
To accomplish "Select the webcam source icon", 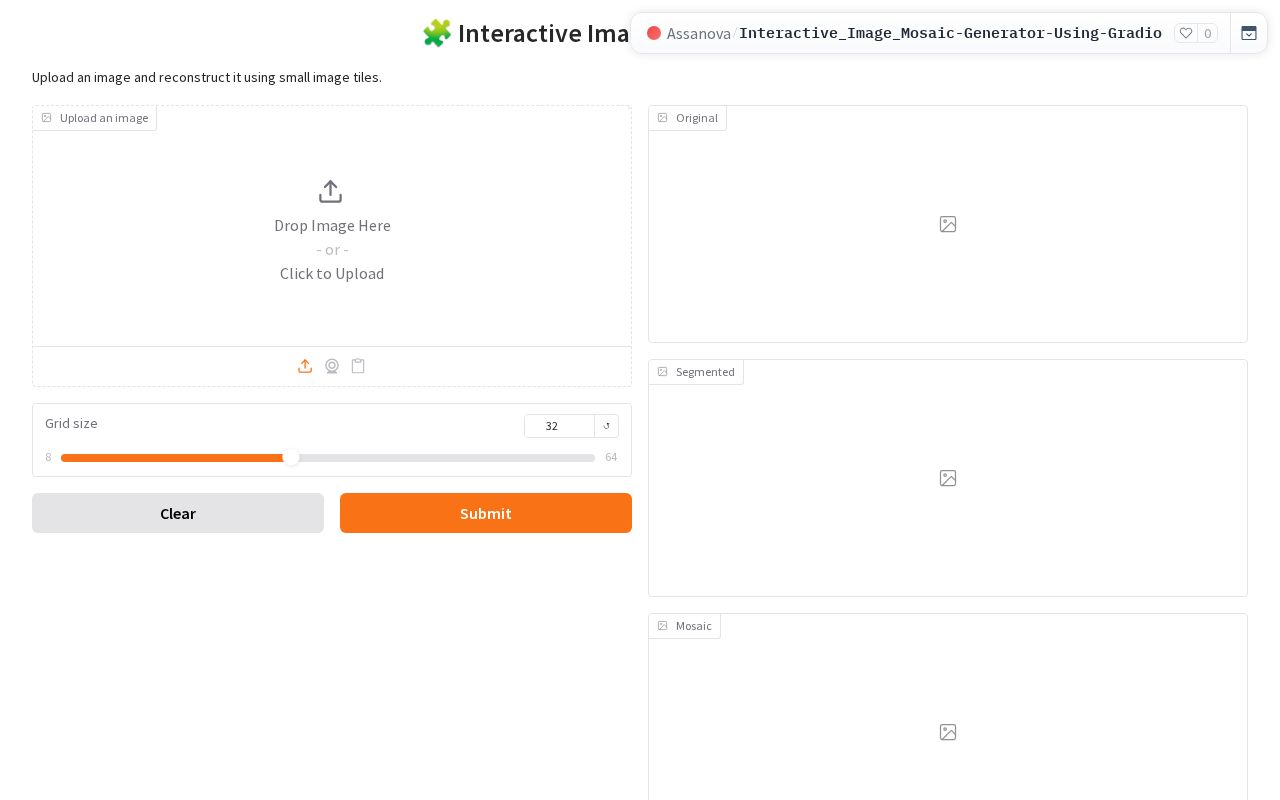I will [x=332, y=366].
